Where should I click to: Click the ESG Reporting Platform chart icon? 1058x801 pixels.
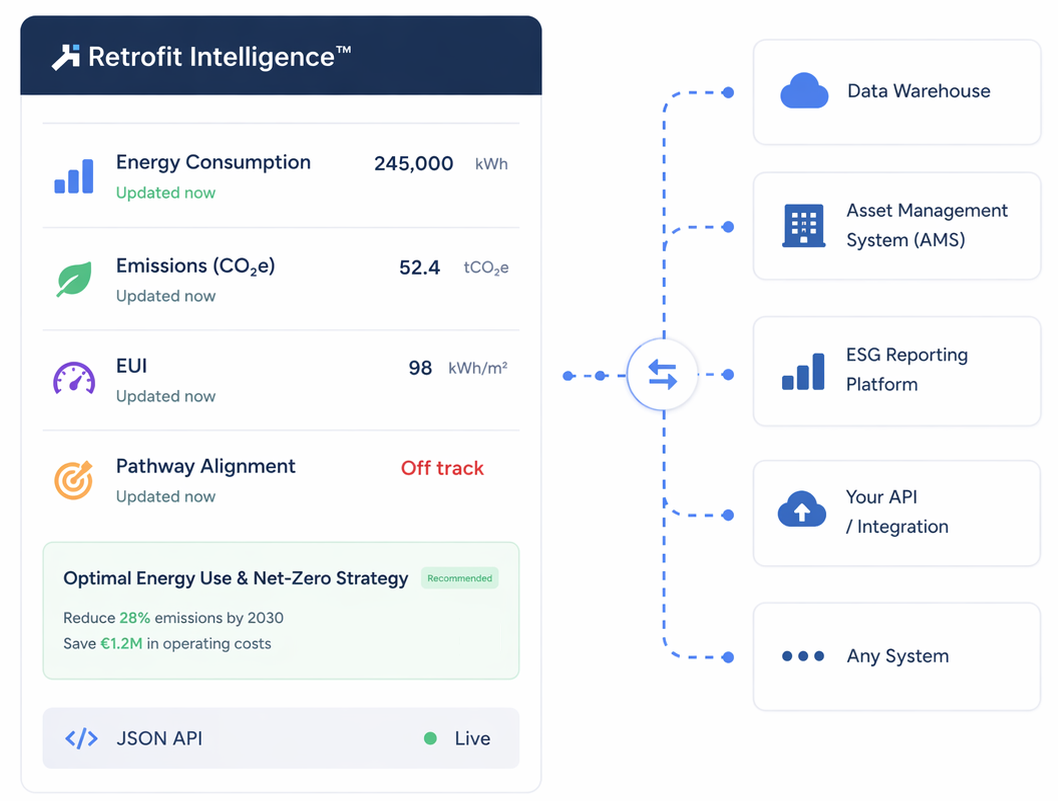pos(804,371)
